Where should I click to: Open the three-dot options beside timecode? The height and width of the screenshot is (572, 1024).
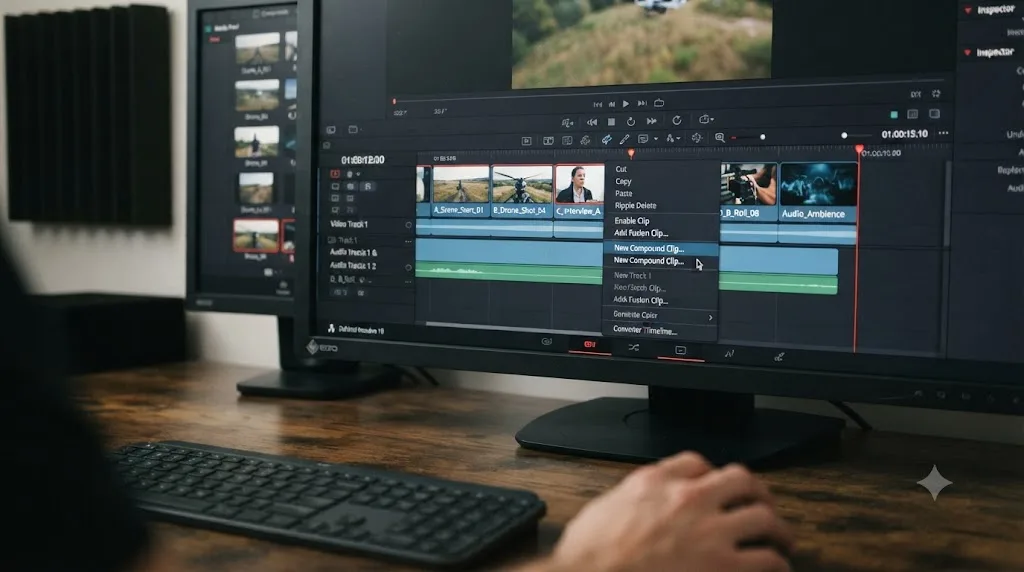click(943, 133)
